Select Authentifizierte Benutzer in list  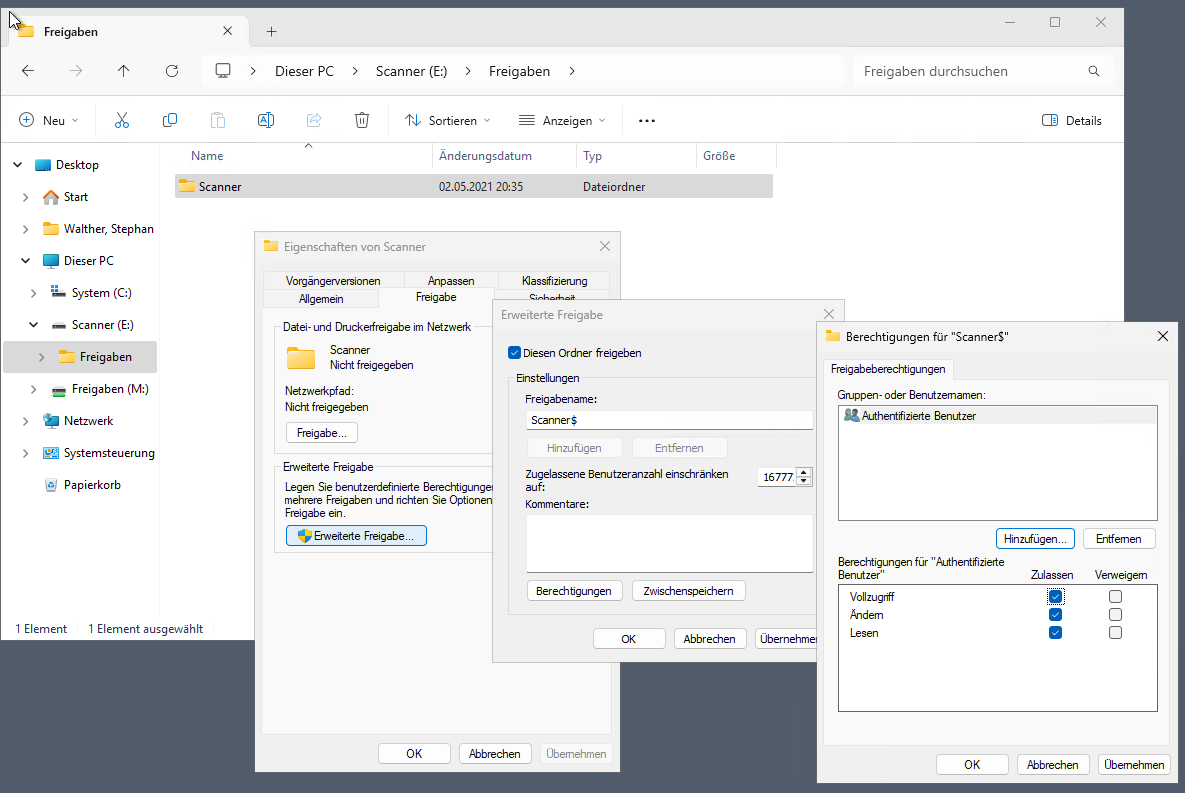pos(997,416)
